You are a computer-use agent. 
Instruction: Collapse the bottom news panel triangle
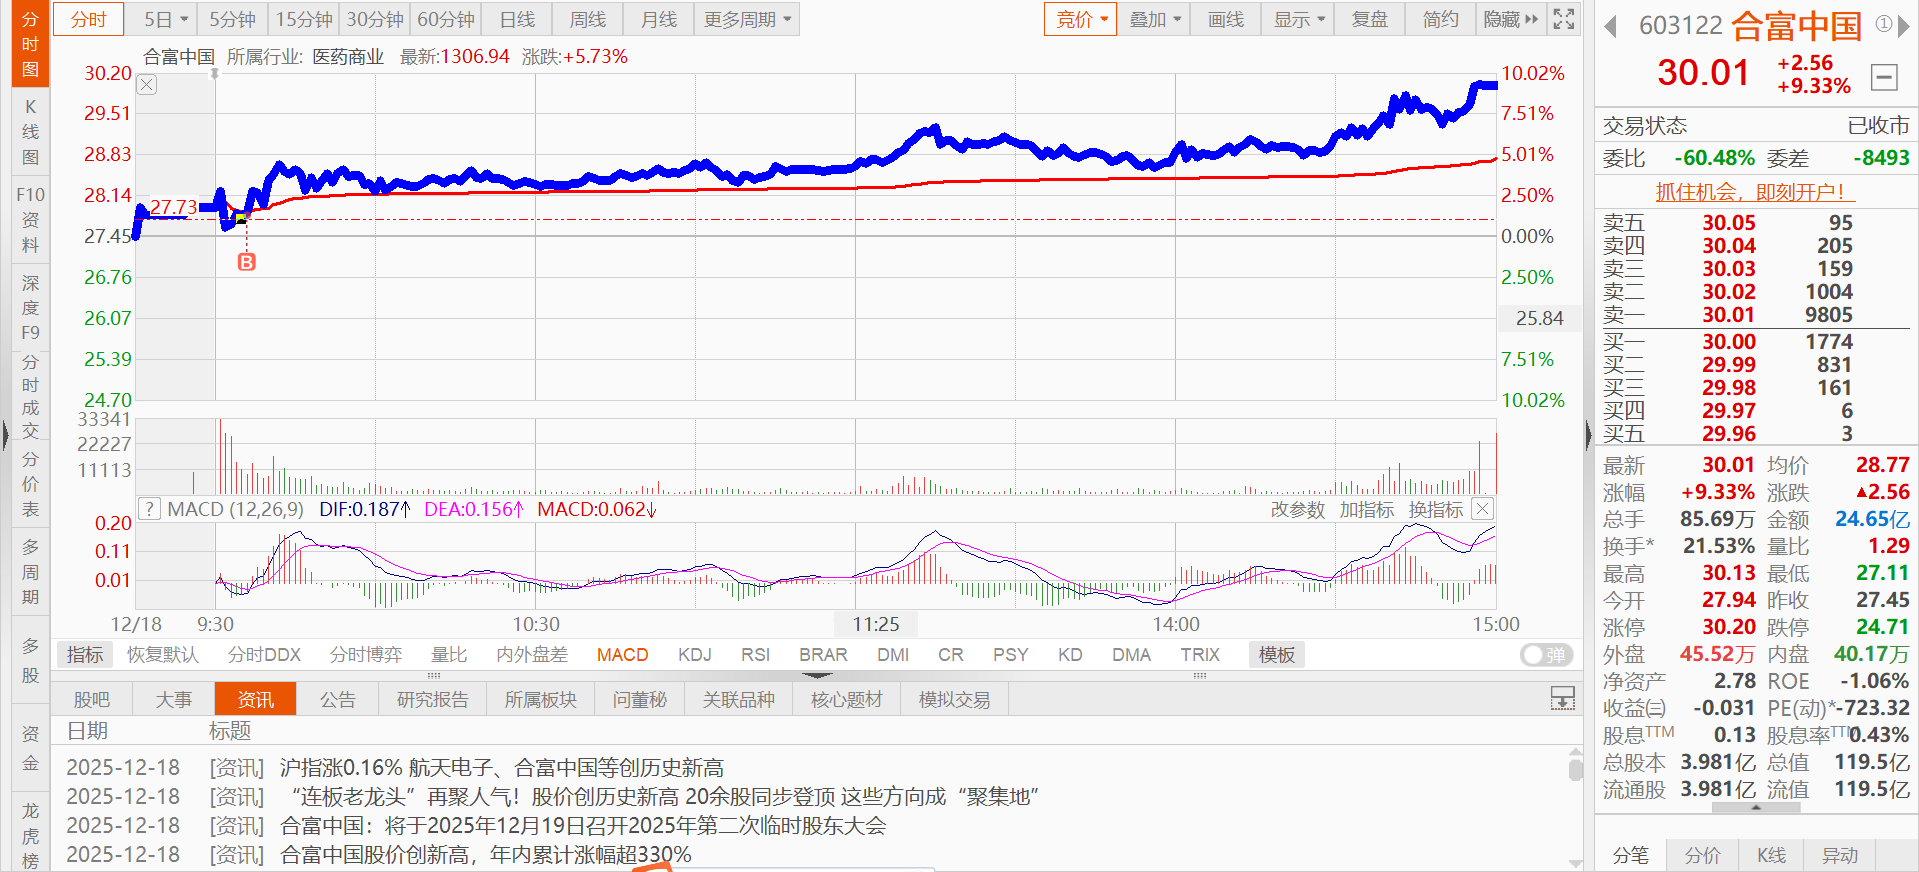click(x=817, y=677)
